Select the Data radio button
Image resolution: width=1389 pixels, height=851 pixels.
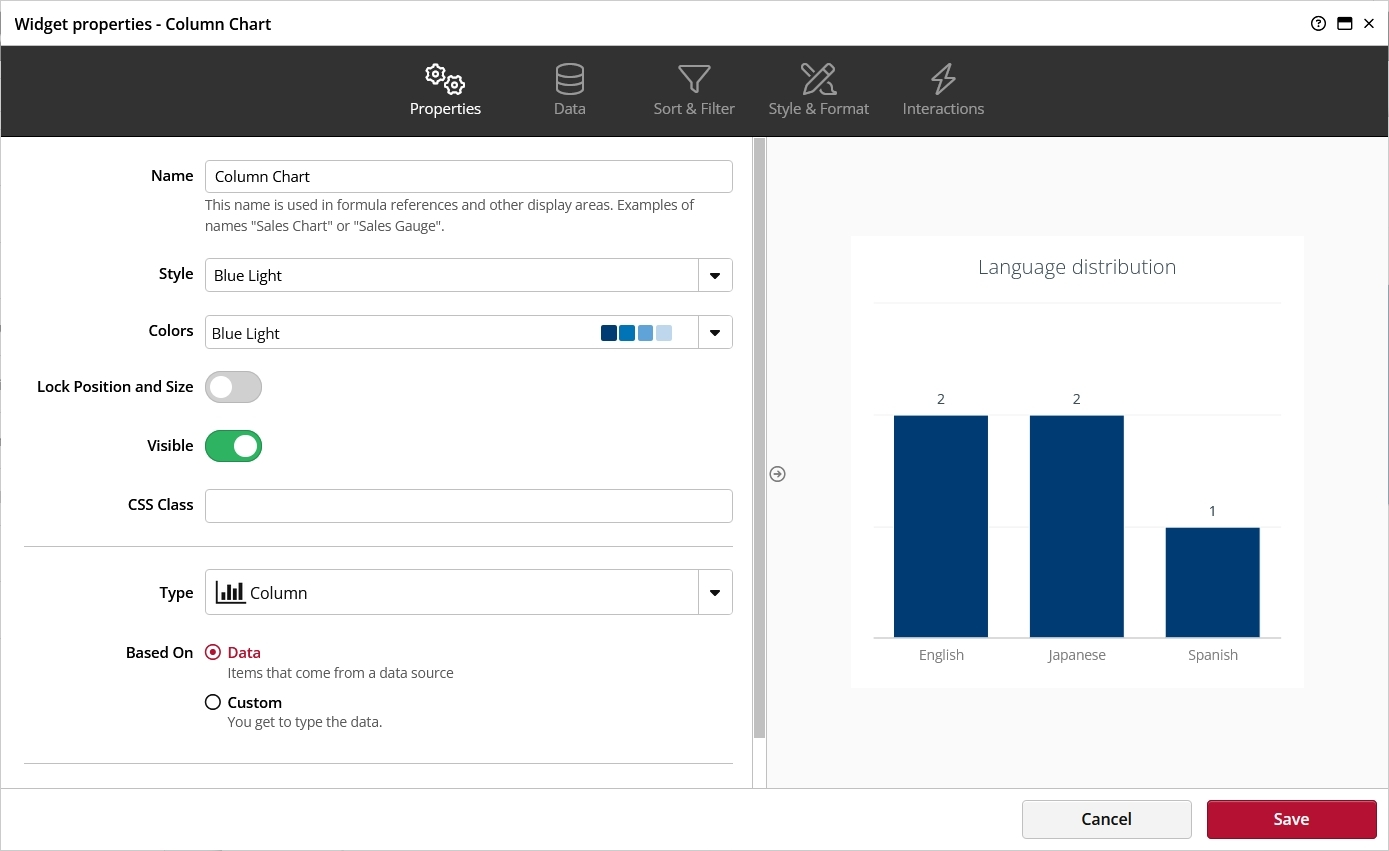(x=213, y=652)
